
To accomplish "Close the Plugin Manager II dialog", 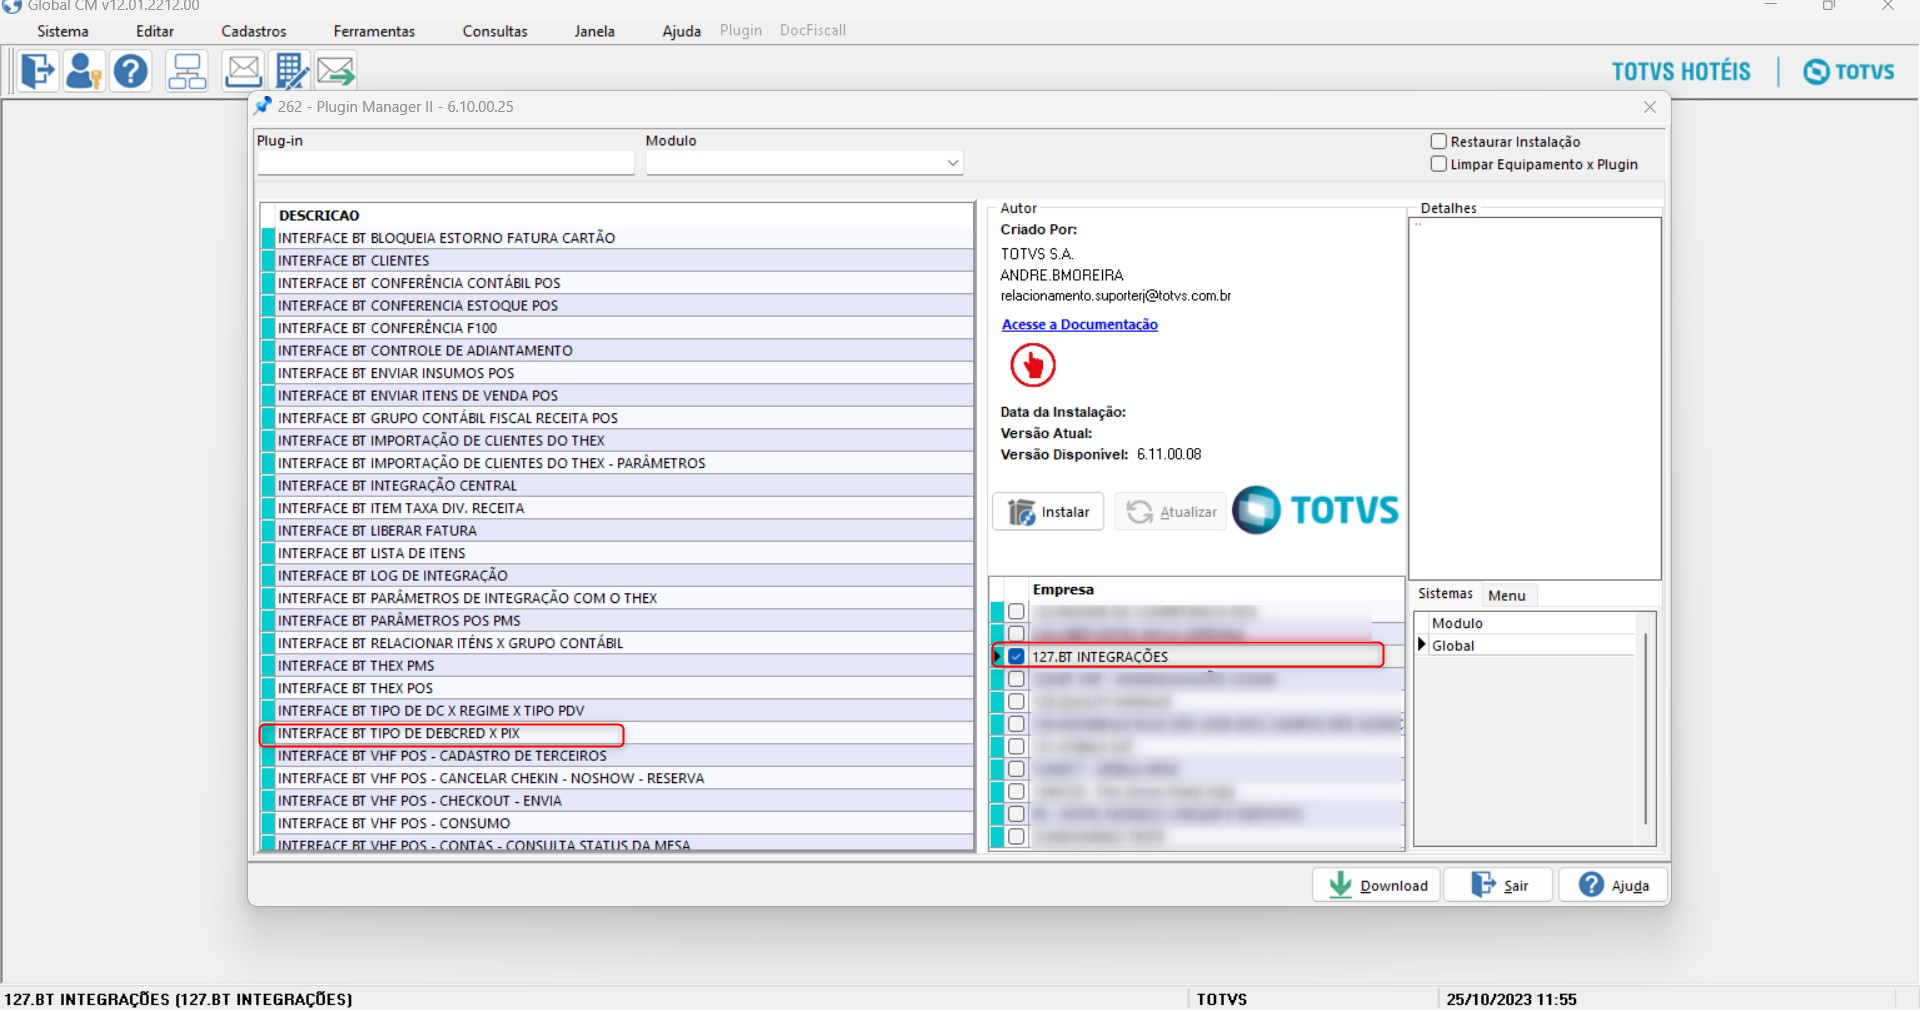I will click(x=1650, y=107).
